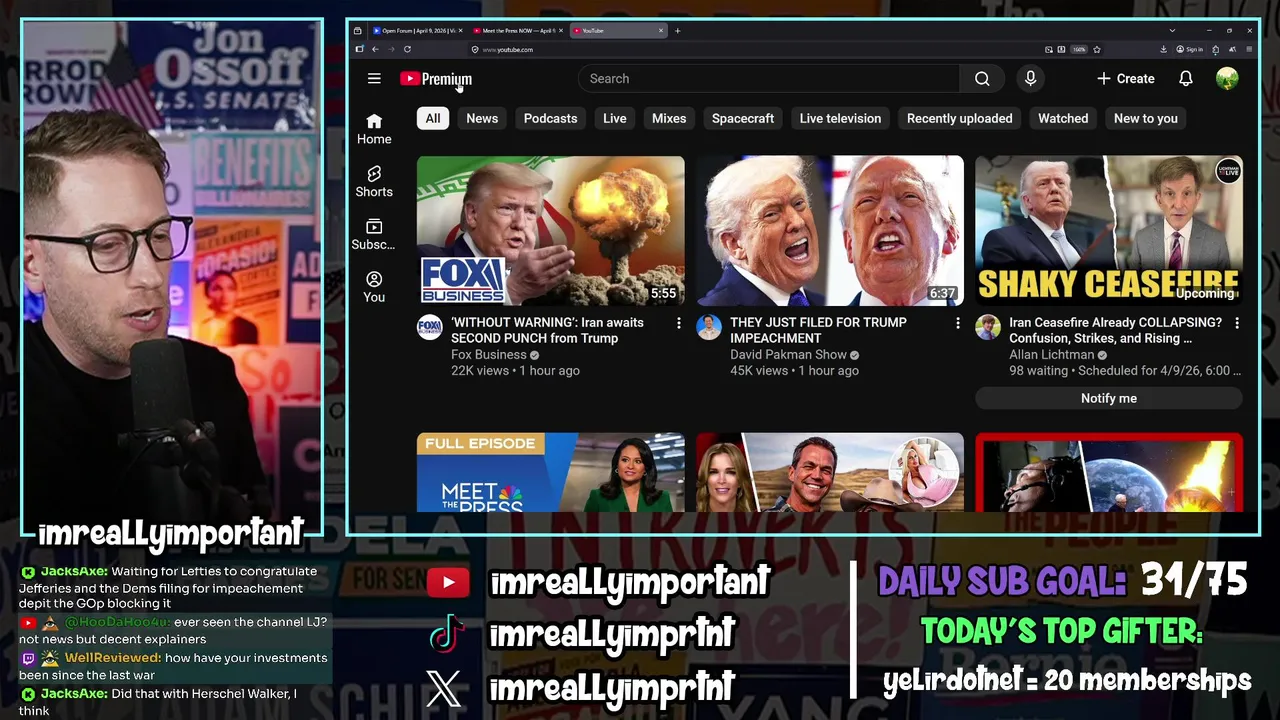1280x720 pixels.
Task: Open Meet the Press full episode thumbnail
Action: click(551, 472)
